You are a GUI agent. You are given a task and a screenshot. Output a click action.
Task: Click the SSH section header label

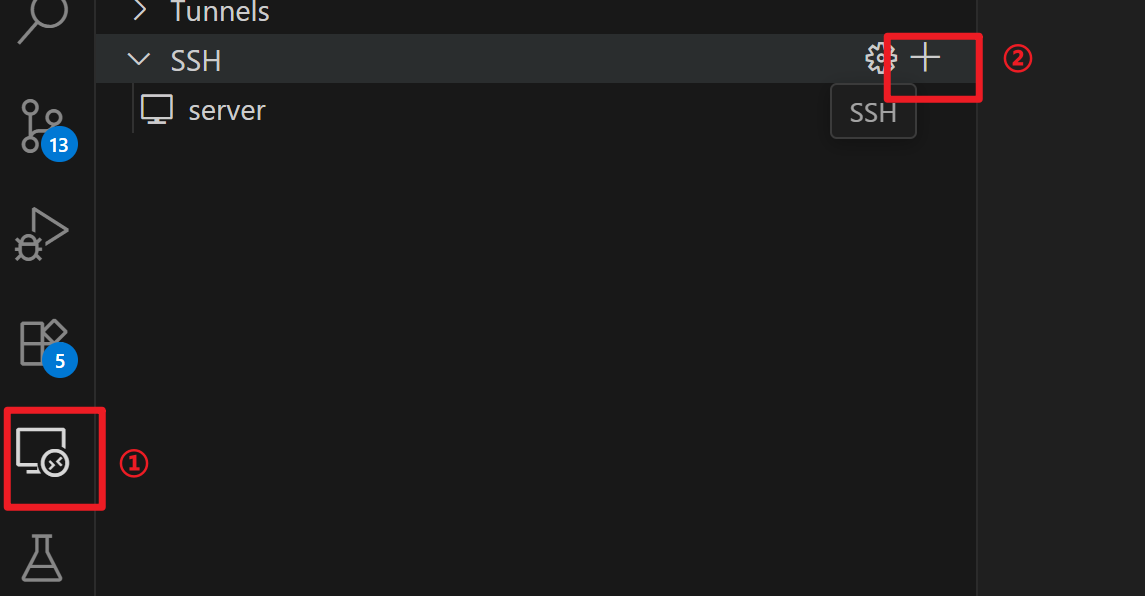pyautogui.click(x=196, y=61)
